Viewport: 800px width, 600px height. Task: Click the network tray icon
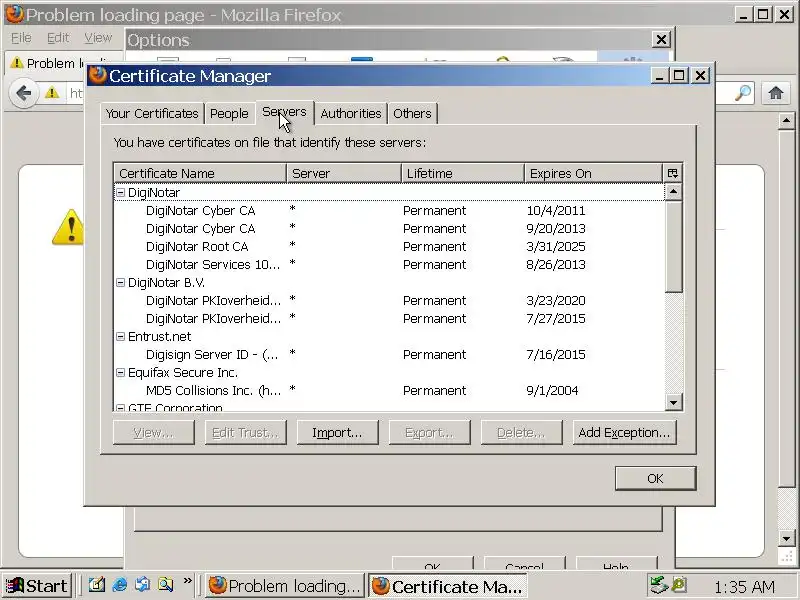click(658, 585)
